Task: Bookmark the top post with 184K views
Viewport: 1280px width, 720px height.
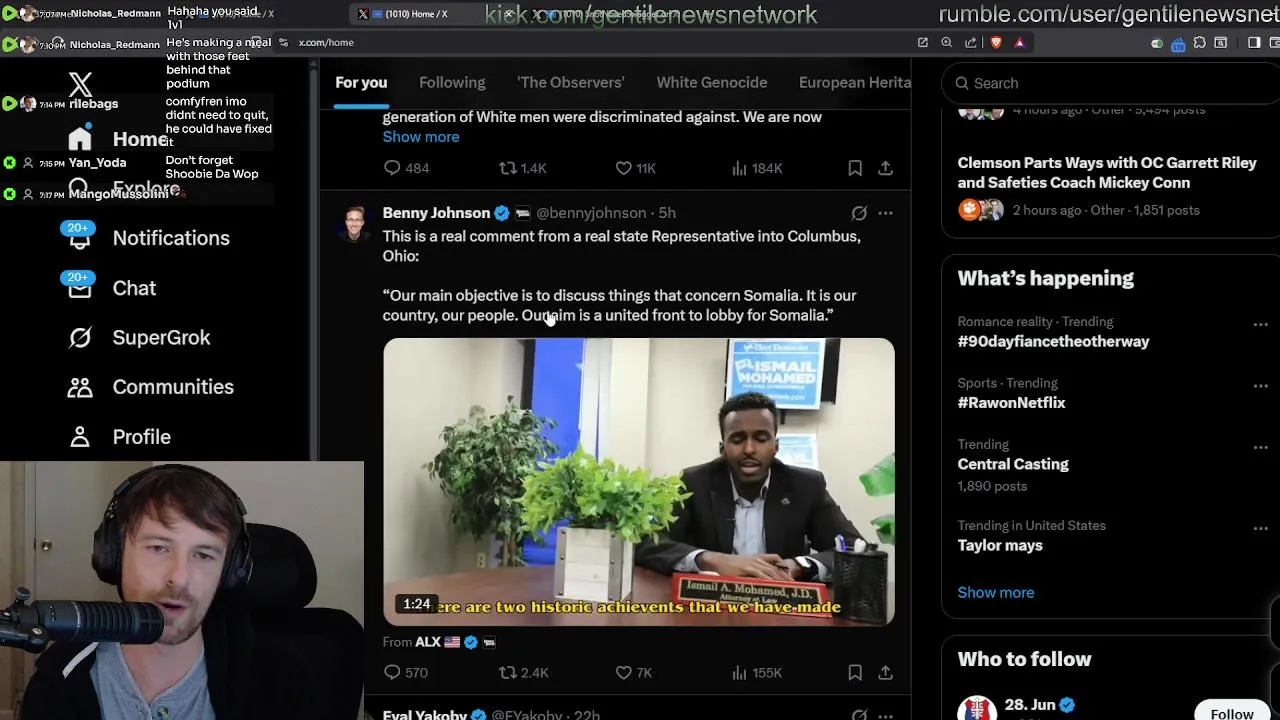Action: click(x=855, y=168)
